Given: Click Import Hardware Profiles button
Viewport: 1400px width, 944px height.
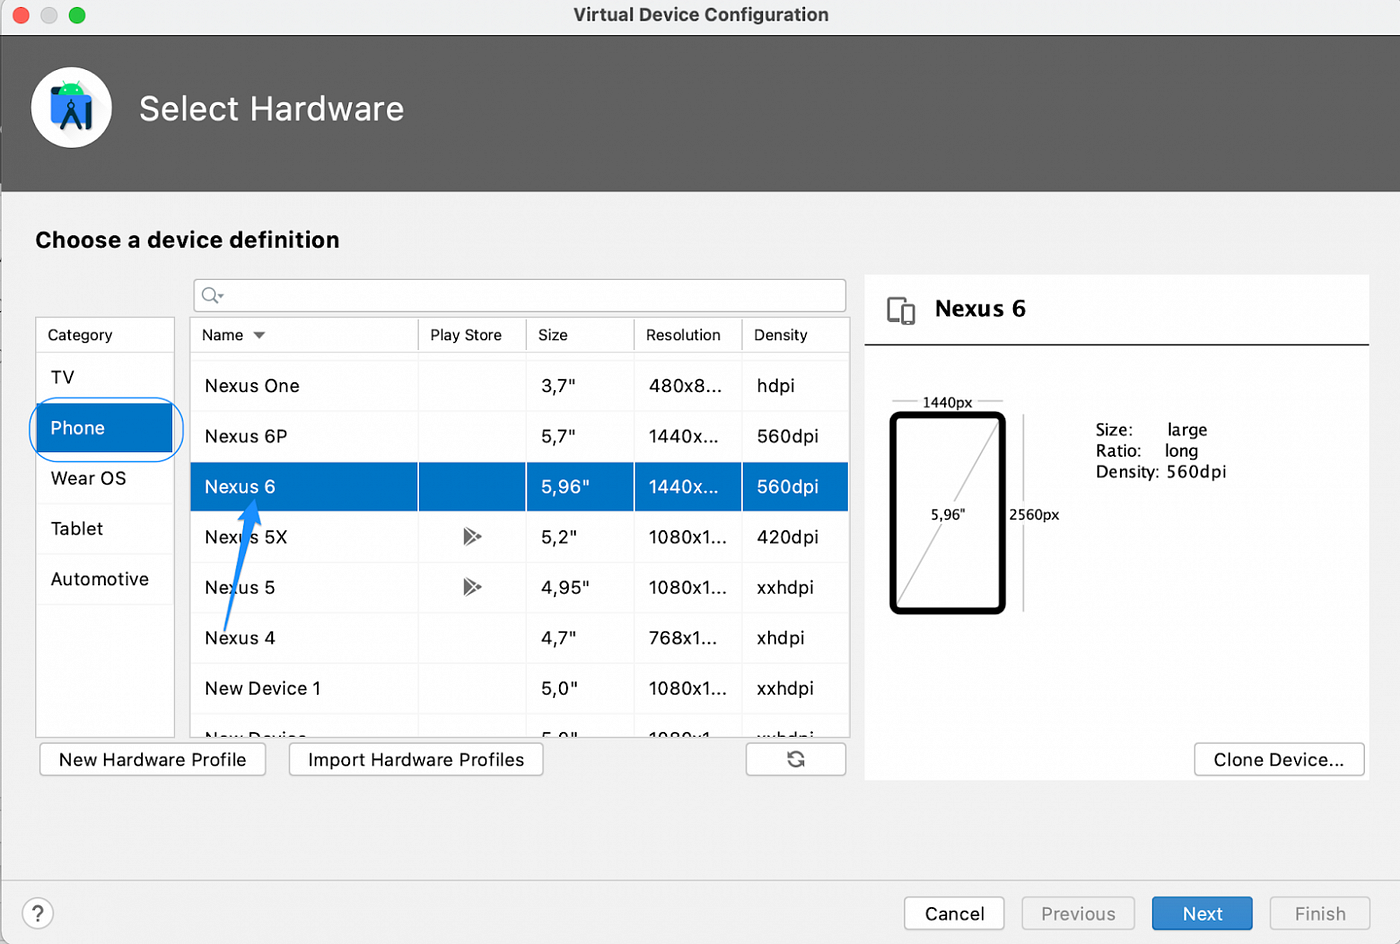Looking at the screenshot, I should (416, 759).
